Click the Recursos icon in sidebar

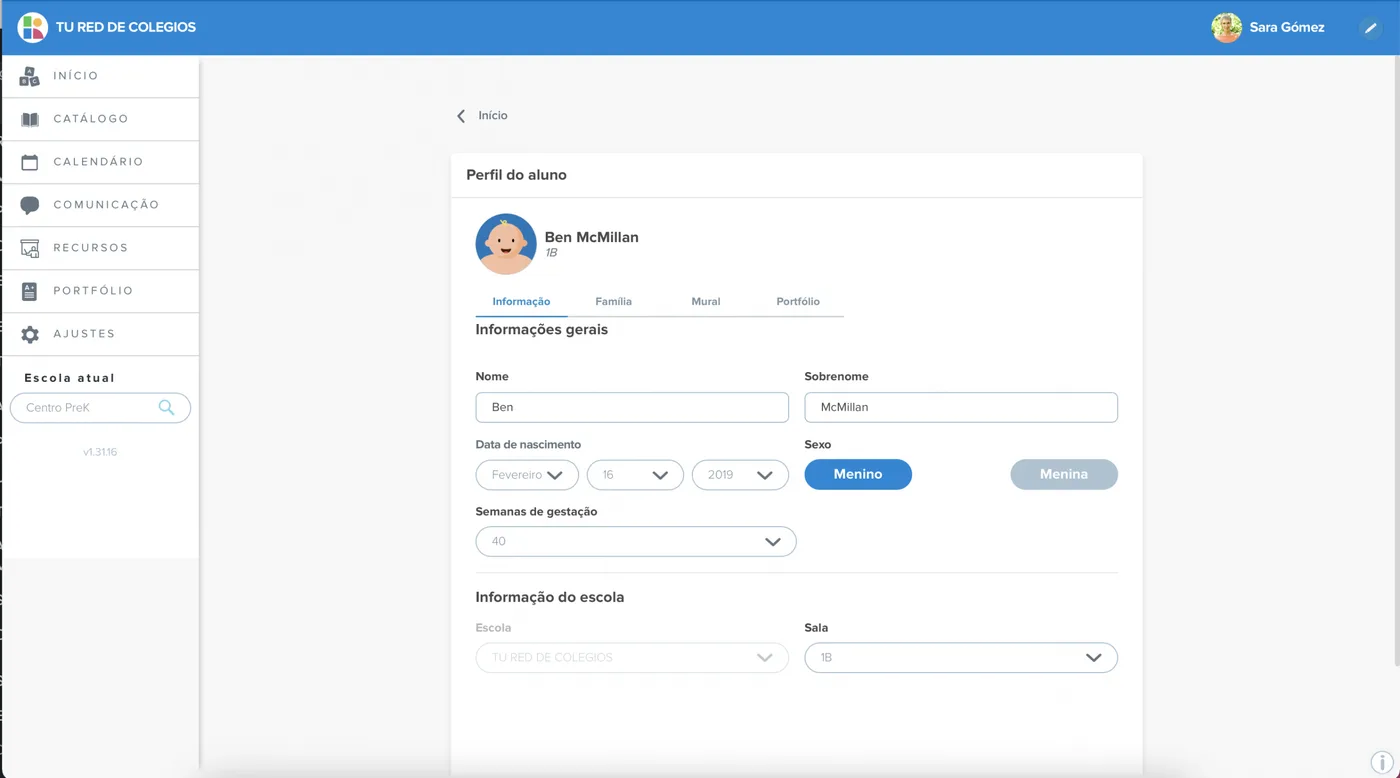tap(30, 248)
